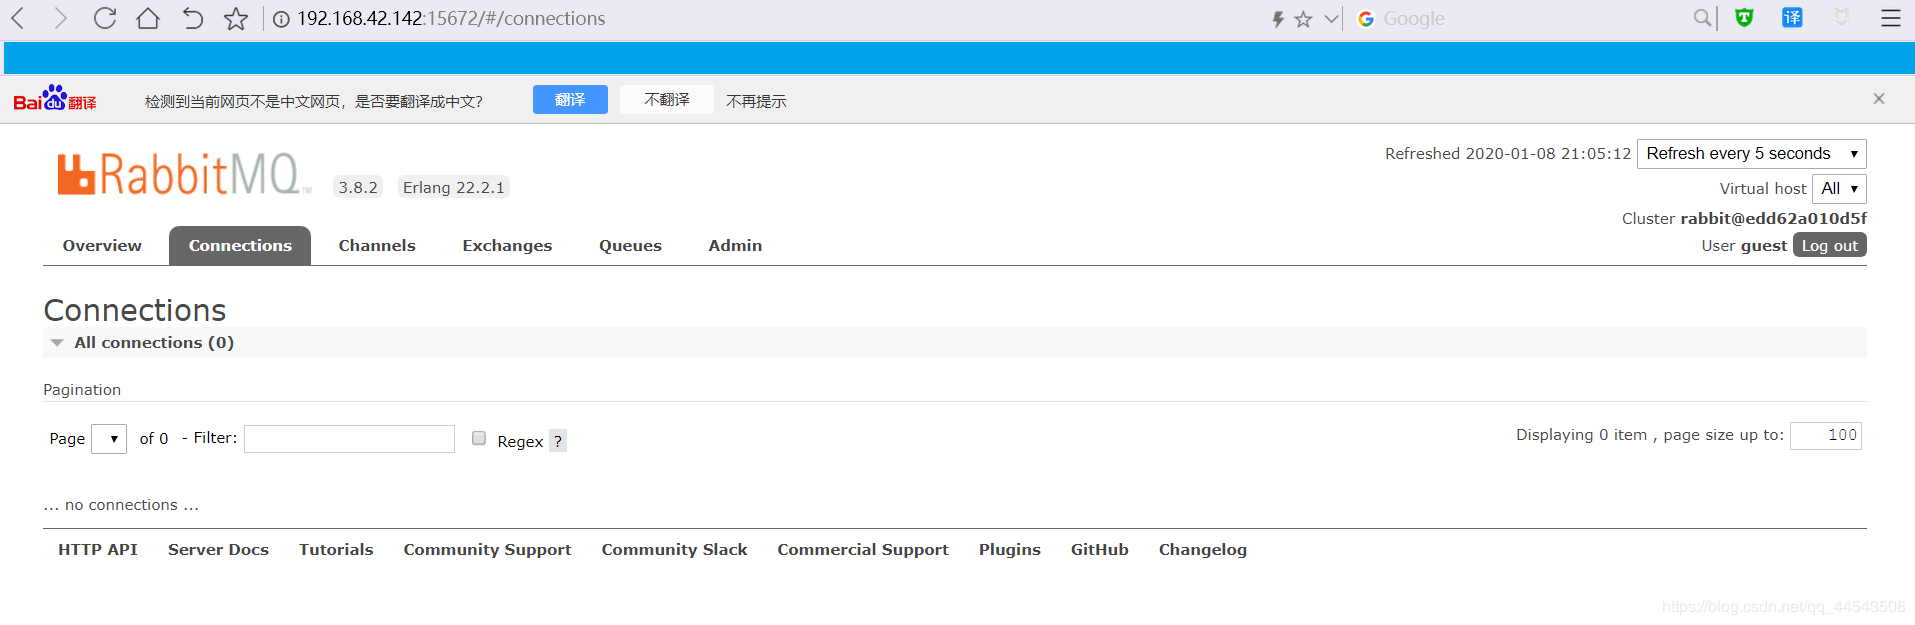The height and width of the screenshot is (625, 1915).
Task: Open the Server Docs link
Action: 218,550
